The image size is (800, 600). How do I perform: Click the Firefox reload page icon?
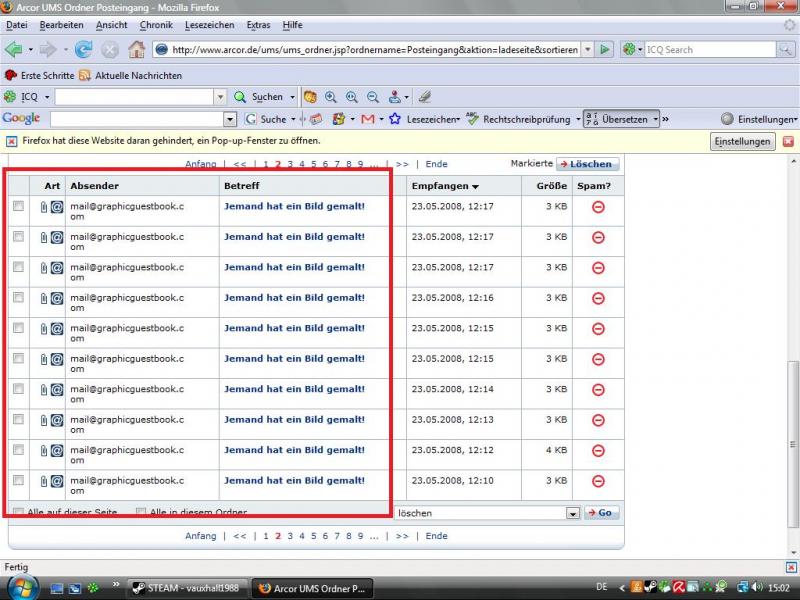pyautogui.click(x=83, y=49)
